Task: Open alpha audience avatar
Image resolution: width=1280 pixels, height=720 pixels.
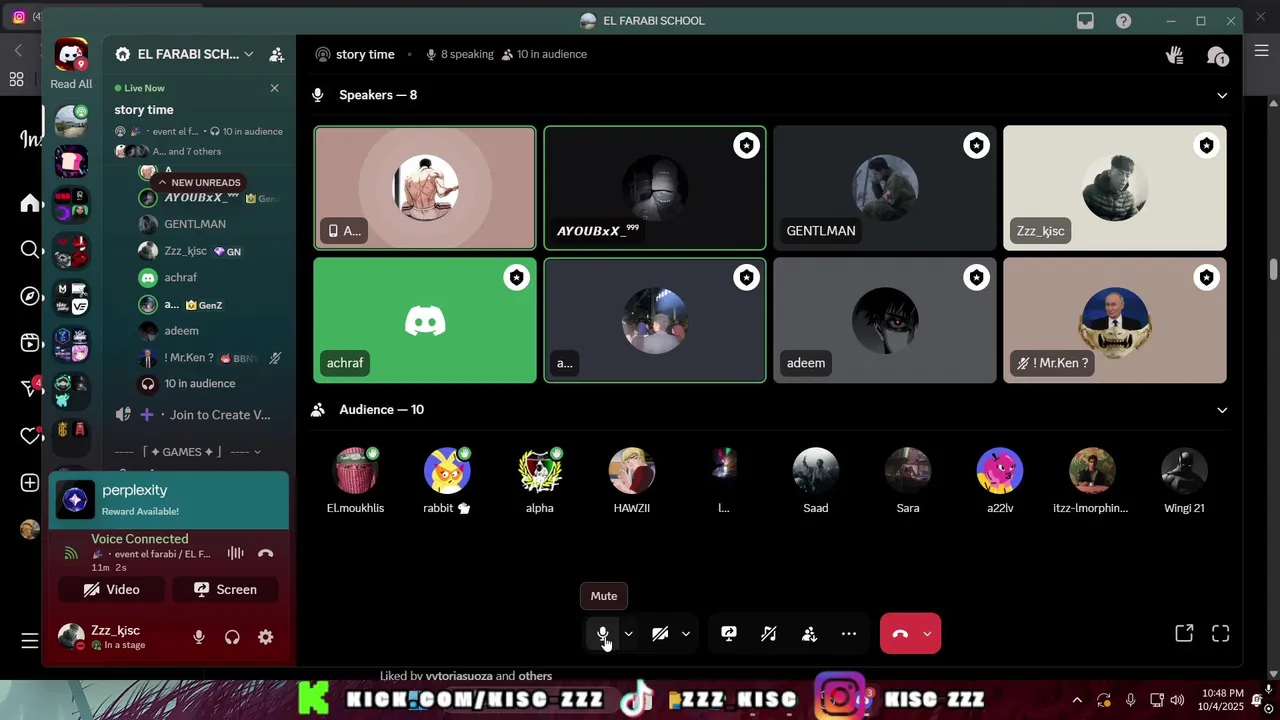Action: pyautogui.click(x=540, y=470)
